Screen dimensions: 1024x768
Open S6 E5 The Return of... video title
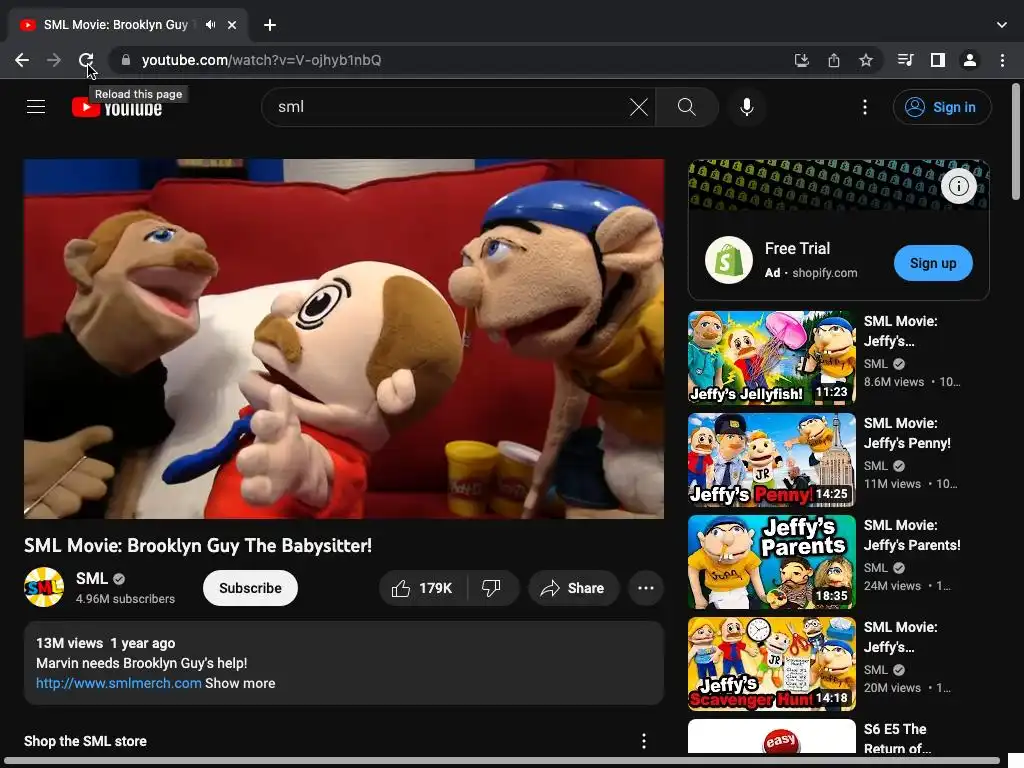tap(897, 739)
